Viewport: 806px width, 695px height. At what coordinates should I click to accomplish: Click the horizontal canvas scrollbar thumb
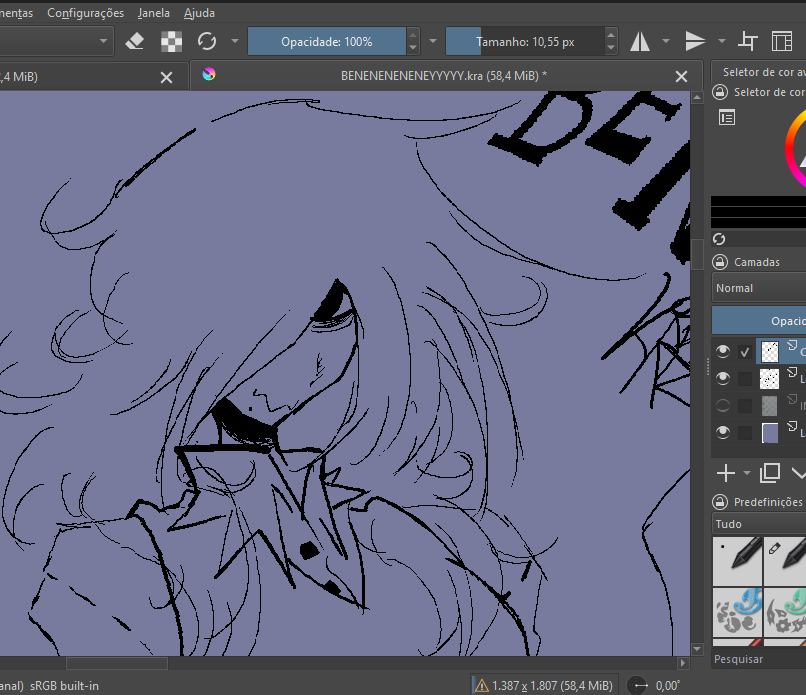(x=117, y=663)
